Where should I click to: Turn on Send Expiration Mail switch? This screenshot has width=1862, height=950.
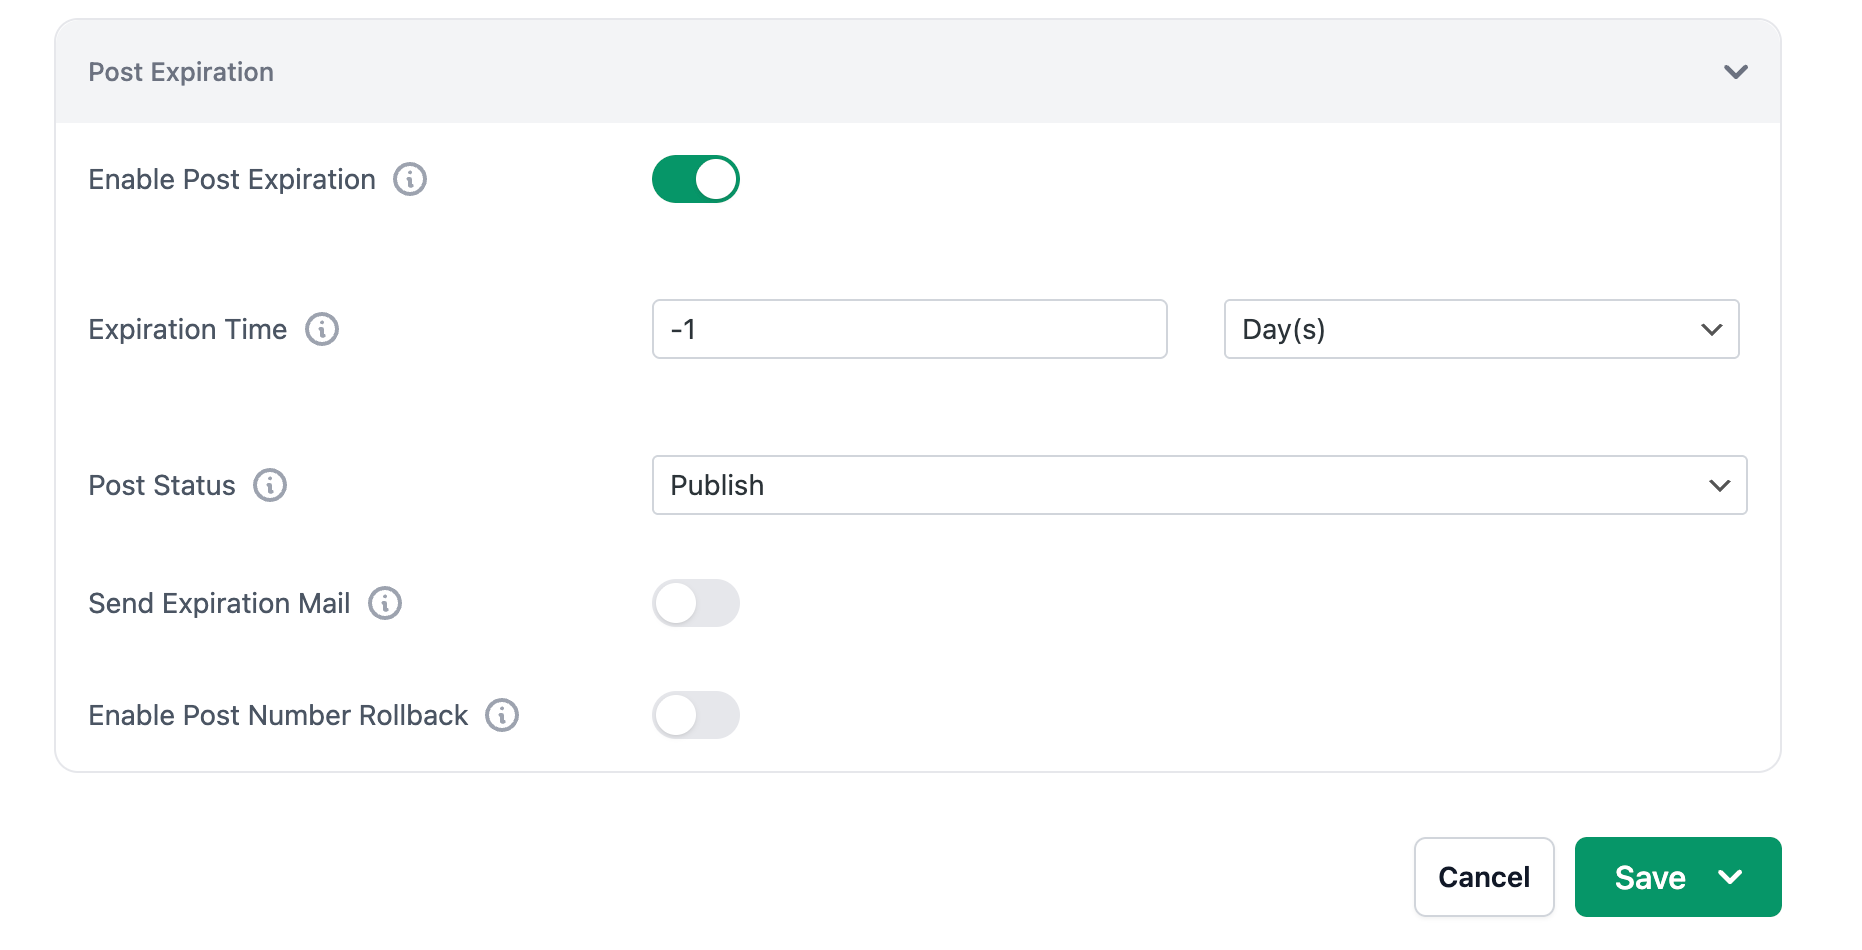[x=696, y=603]
